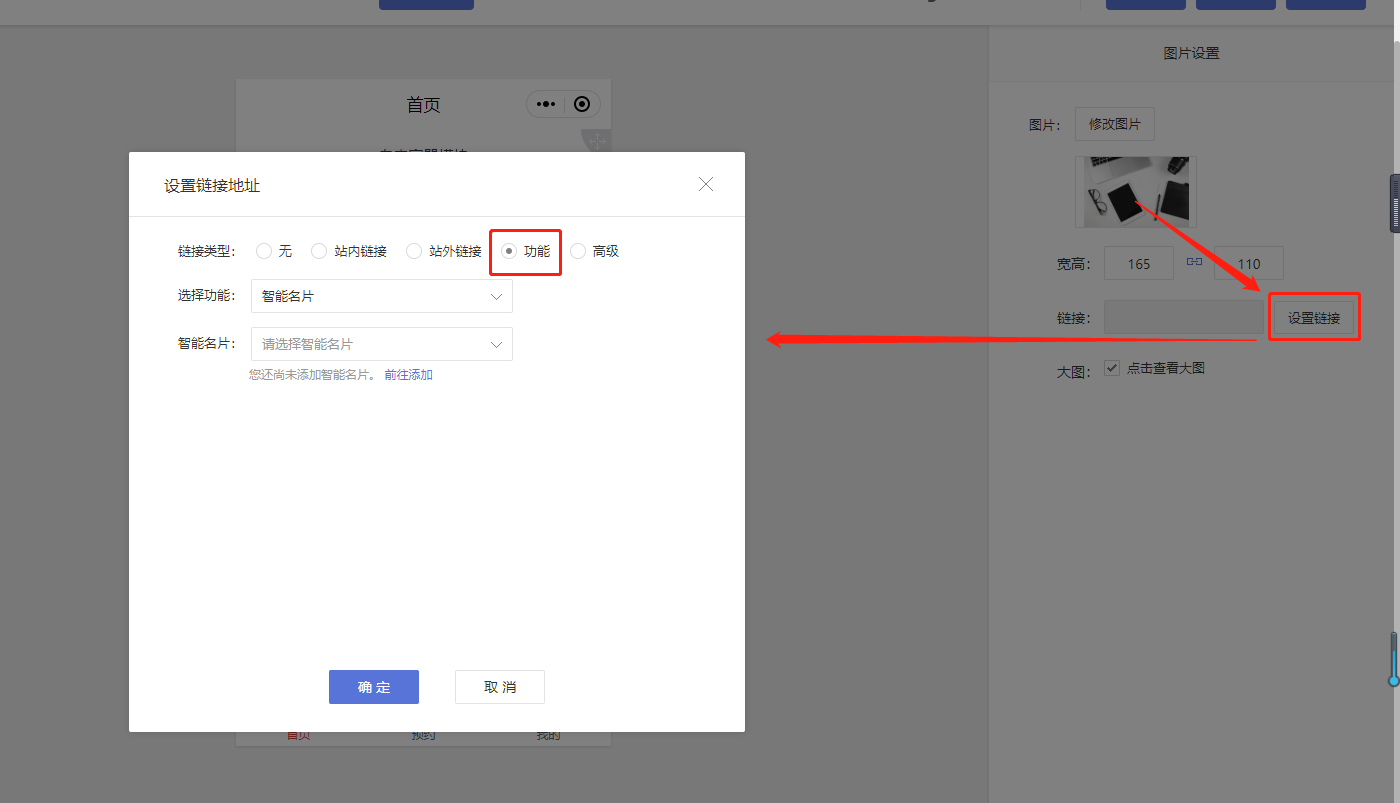The image size is (1400, 803).
Task: Click the width field showing 165
Action: coord(1139,264)
